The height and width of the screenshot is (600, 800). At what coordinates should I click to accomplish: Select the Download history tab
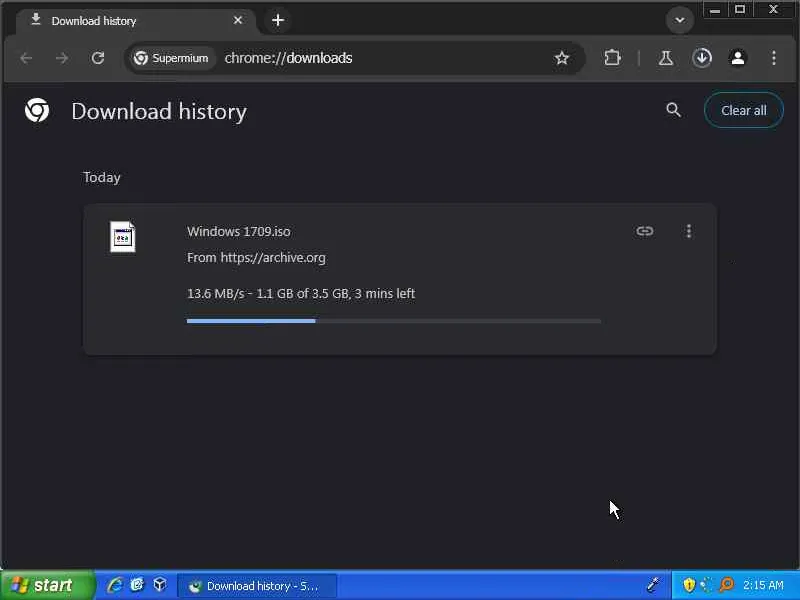(136, 21)
